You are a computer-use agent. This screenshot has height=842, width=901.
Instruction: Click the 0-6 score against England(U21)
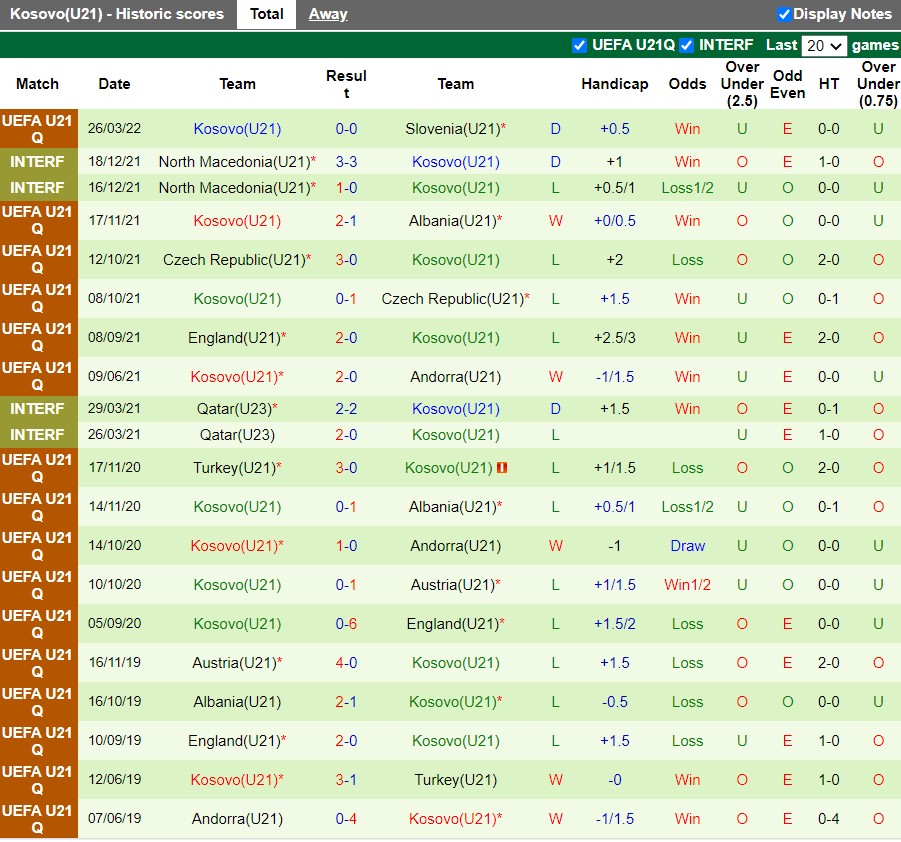tap(346, 624)
